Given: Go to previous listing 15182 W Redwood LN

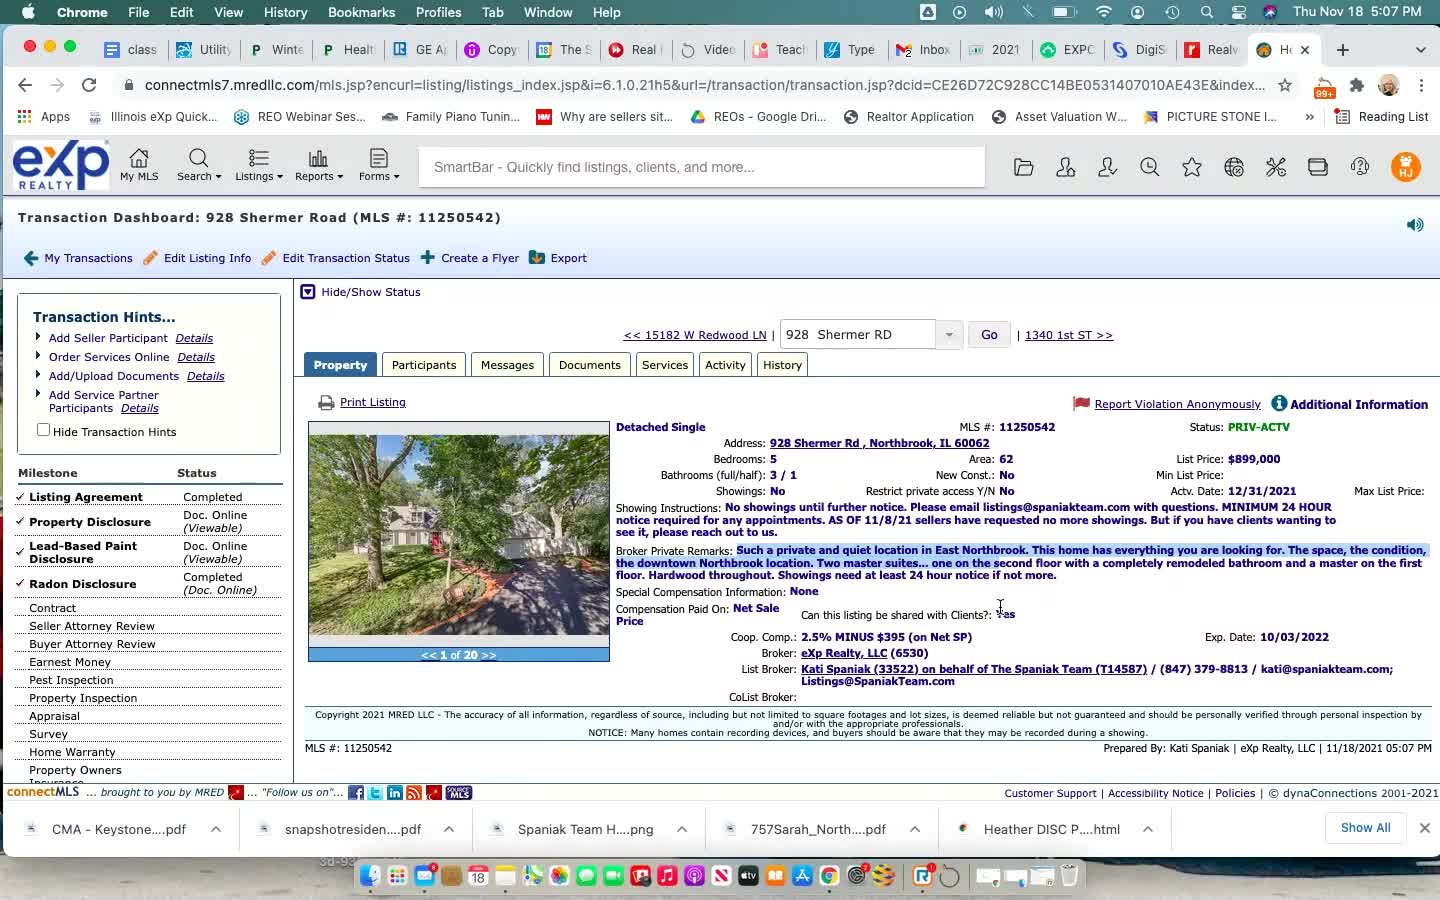Looking at the screenshot, I should coord(695,335).
